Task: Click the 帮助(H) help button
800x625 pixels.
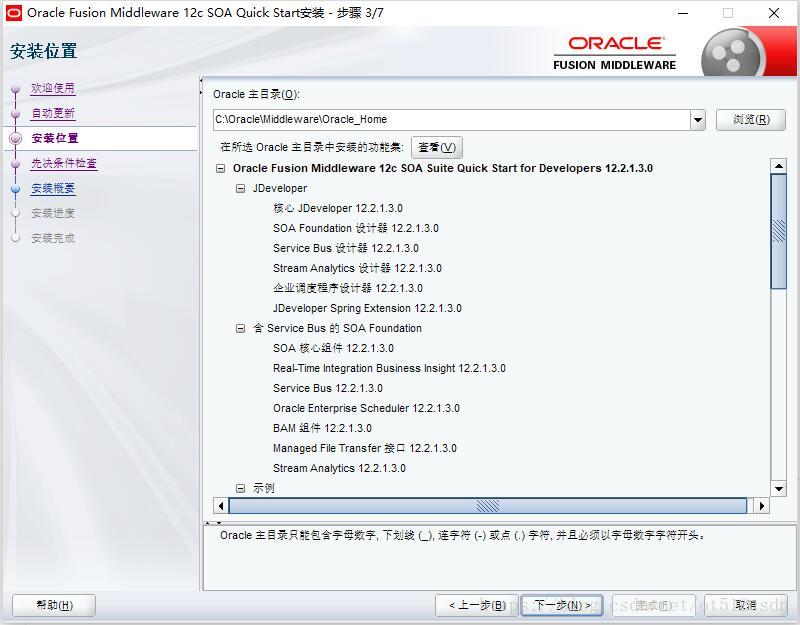Action: [x=54, y=606]
